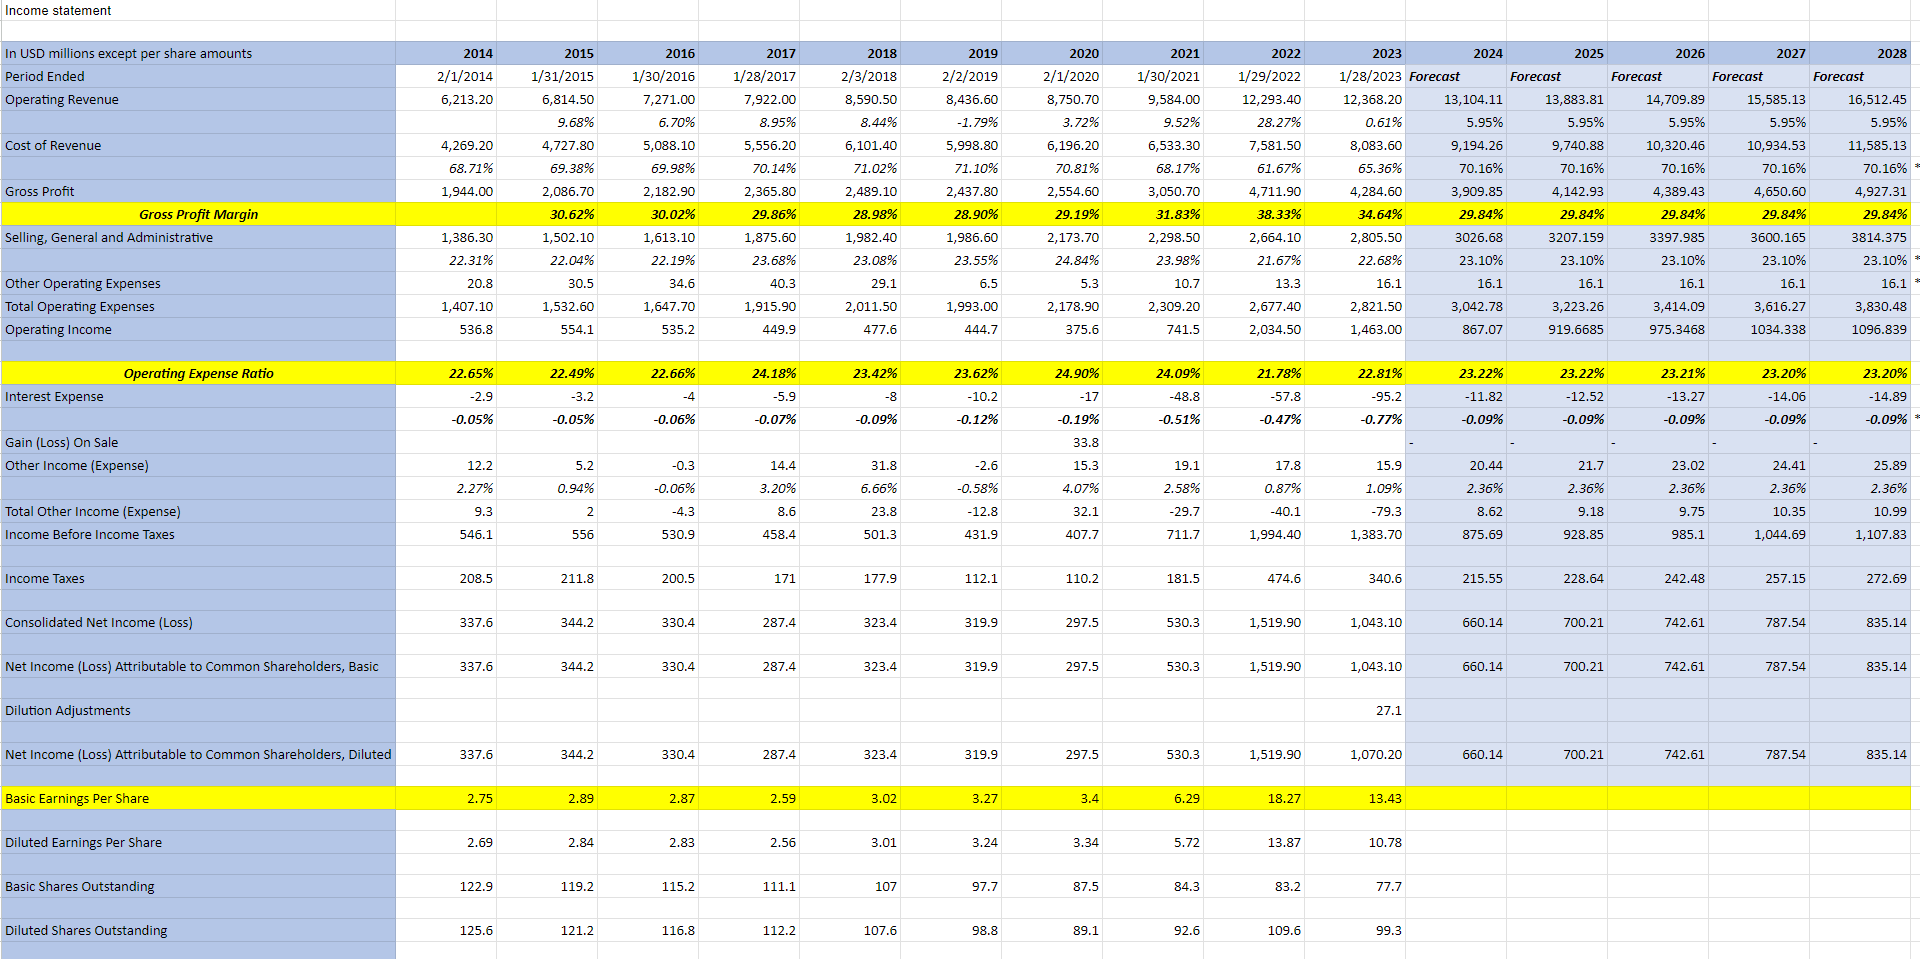This screenshot has width=1920, height=959.
Task: Select income before taxes 1,994.40
Action: point(1254,535)
